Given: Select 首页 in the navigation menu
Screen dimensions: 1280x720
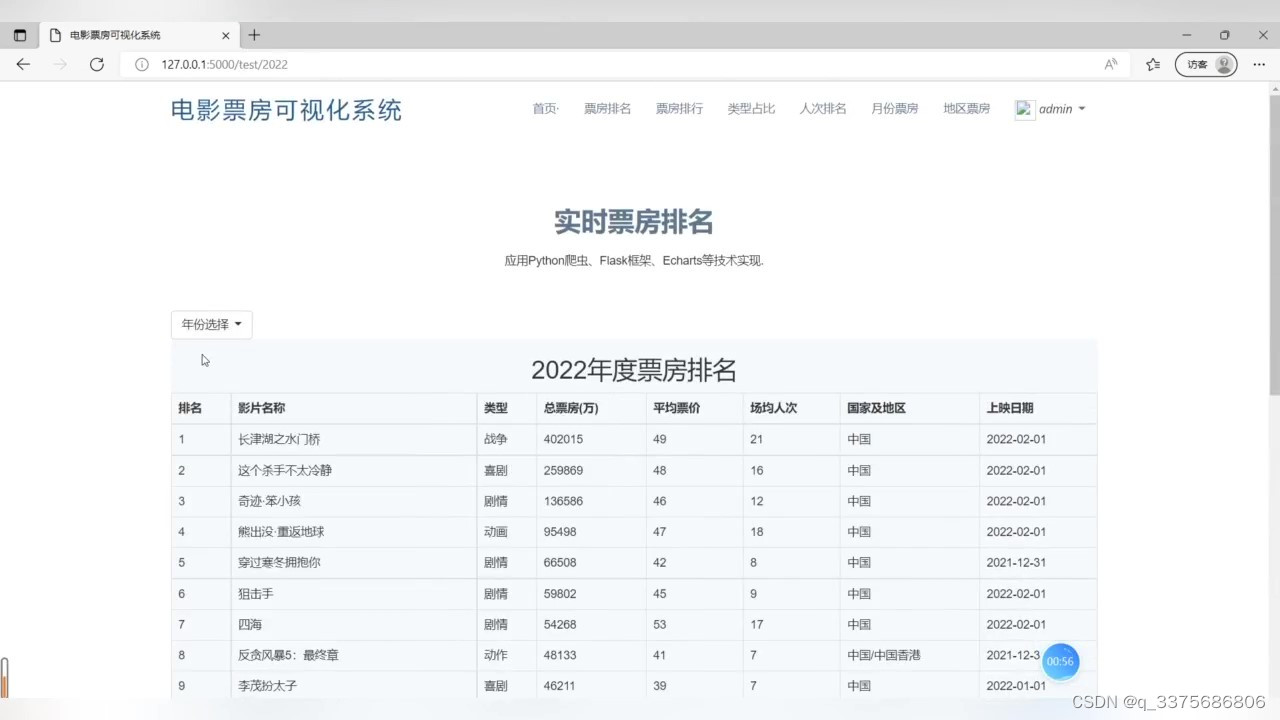Looking at the screenshot, I should click(x=545, y=108).
